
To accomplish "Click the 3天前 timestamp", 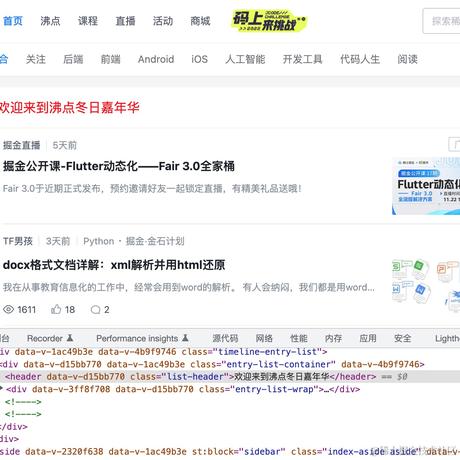I will (x=58, y=241).
